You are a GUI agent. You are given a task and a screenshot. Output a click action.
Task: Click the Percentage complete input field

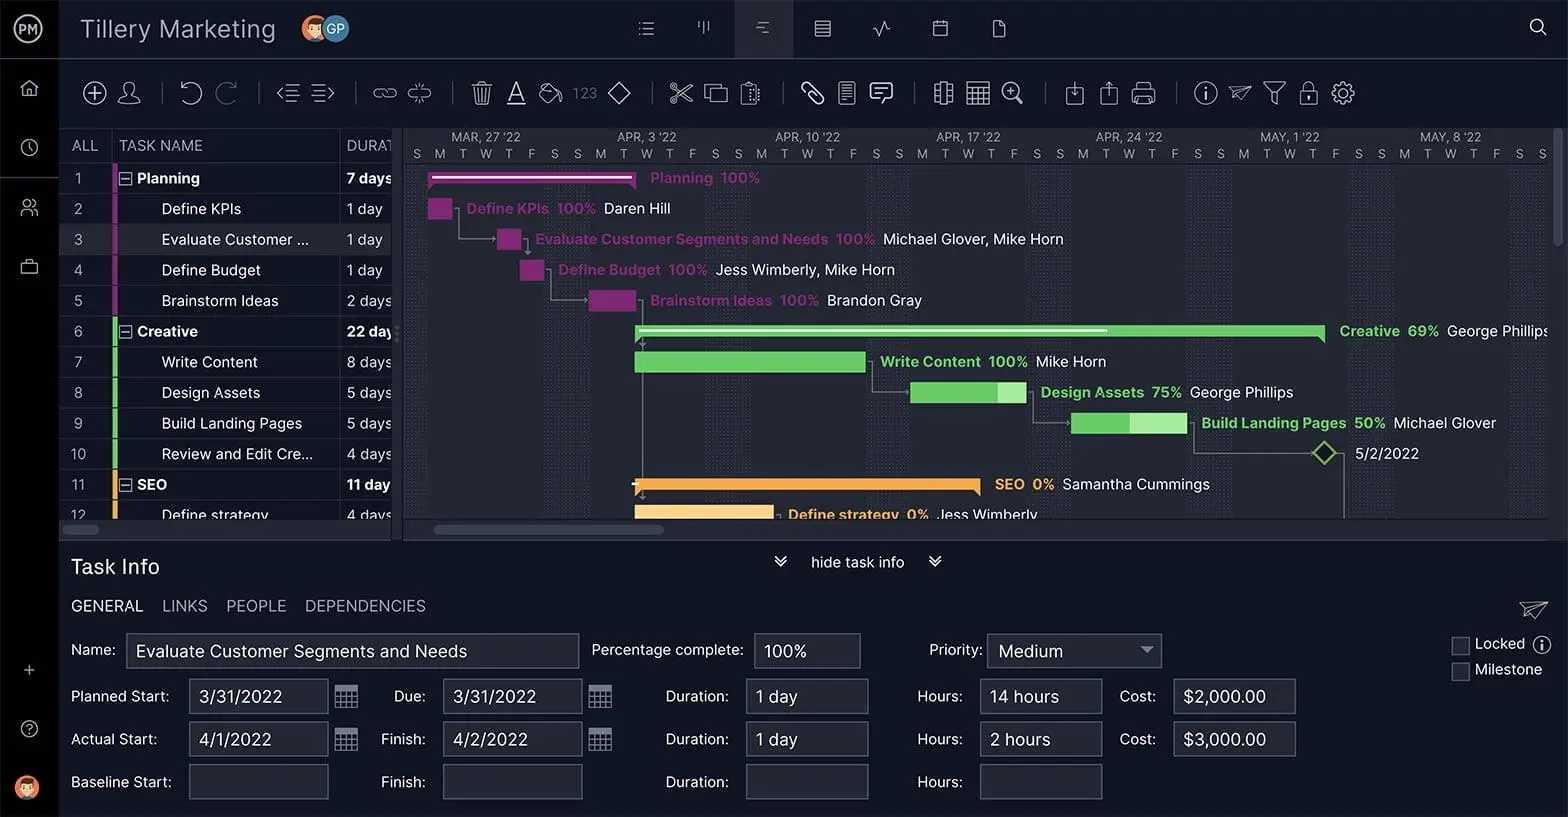coord(806,651)
